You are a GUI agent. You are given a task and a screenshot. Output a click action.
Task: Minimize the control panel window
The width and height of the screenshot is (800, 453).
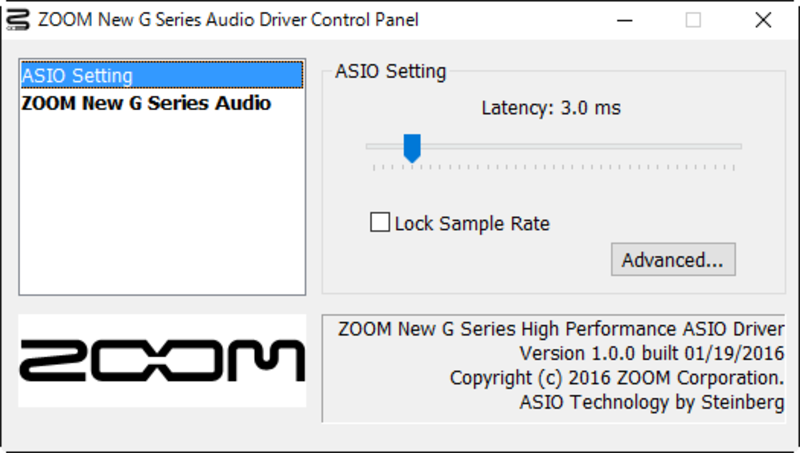tap(624, 20)
